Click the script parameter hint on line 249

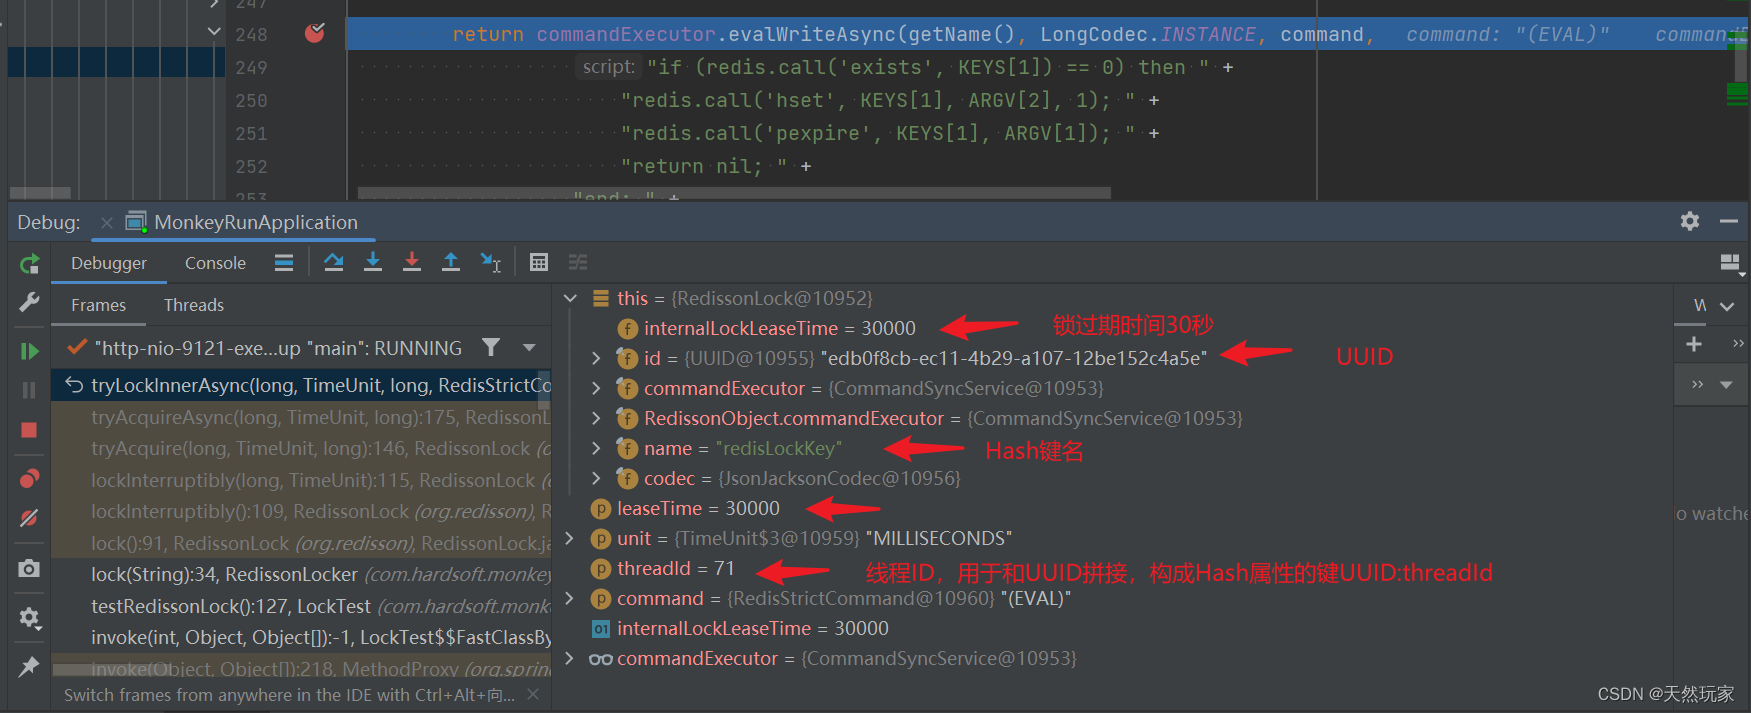coord(608,67)
